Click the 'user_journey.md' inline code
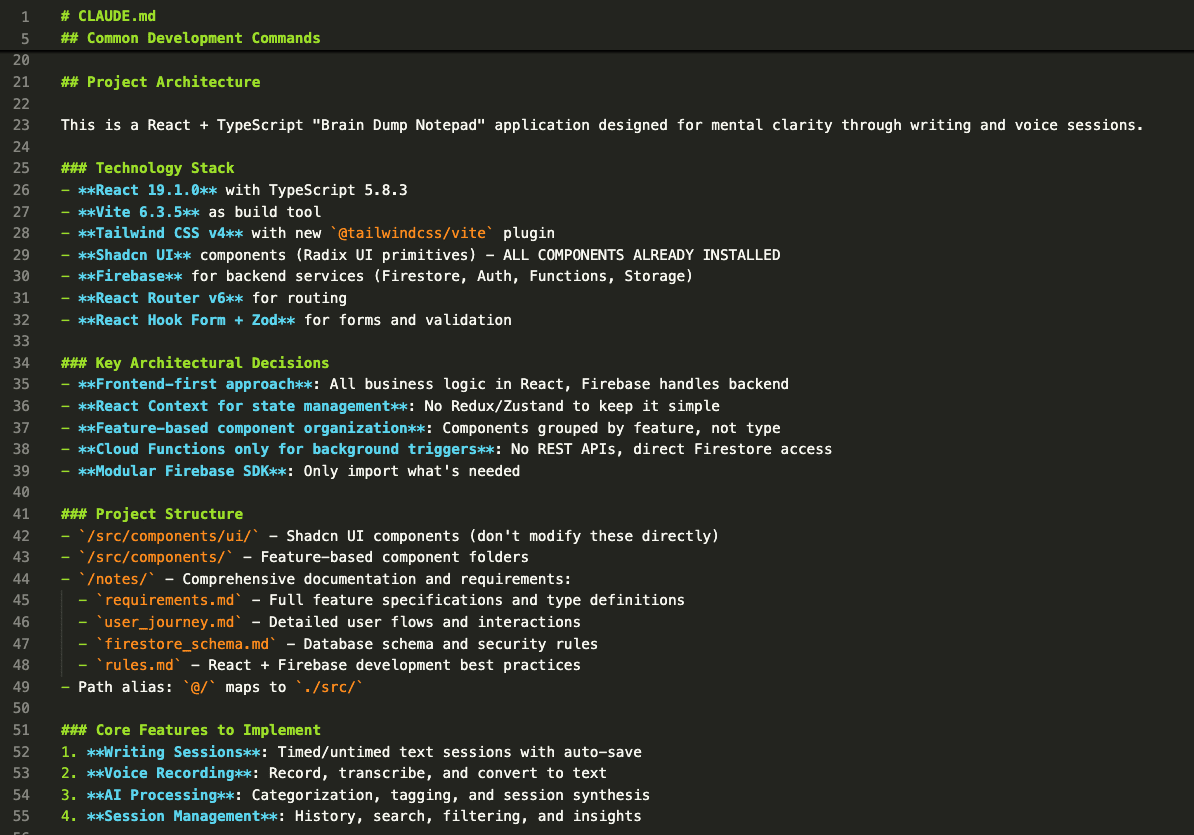 tap(169, 622)
